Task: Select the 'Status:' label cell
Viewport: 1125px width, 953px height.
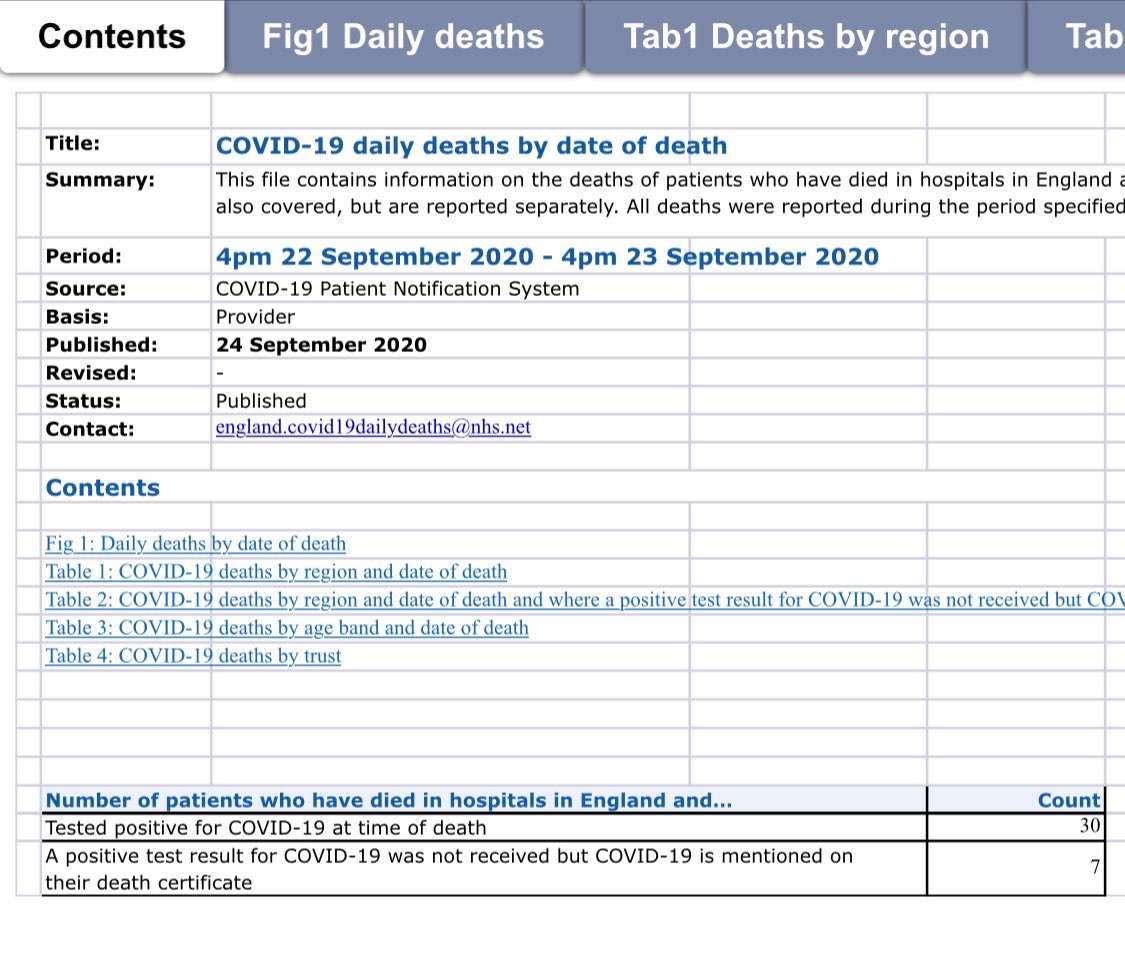Action: click(x=126, y=400)
